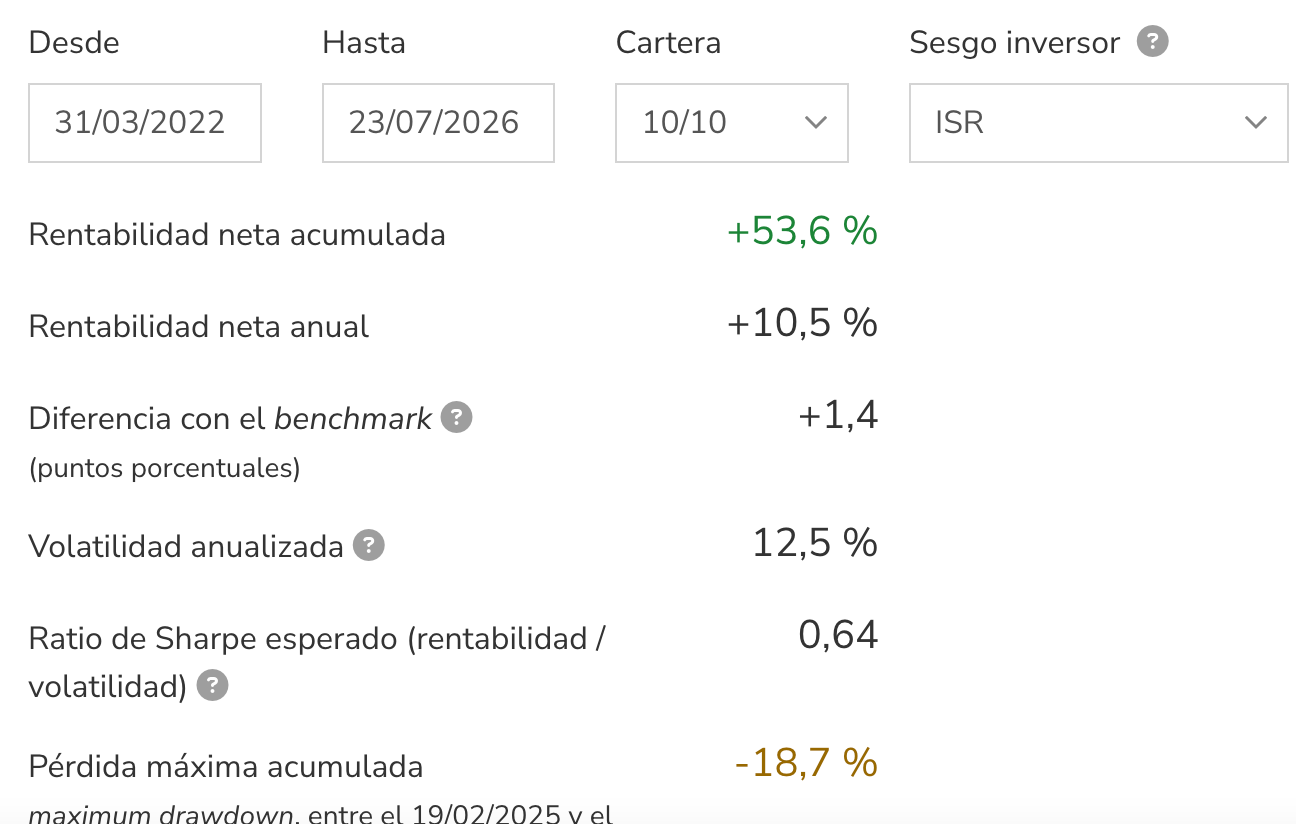This screenshot has height=824, width=1296.
Task: Click the Rentabilidad neta acumulada label
Action: click(x=237, y=235)
